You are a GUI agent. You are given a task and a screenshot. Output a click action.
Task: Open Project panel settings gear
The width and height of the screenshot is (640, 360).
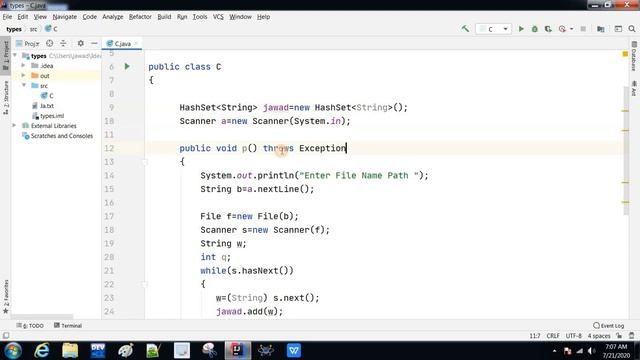(x=81, y=43)
